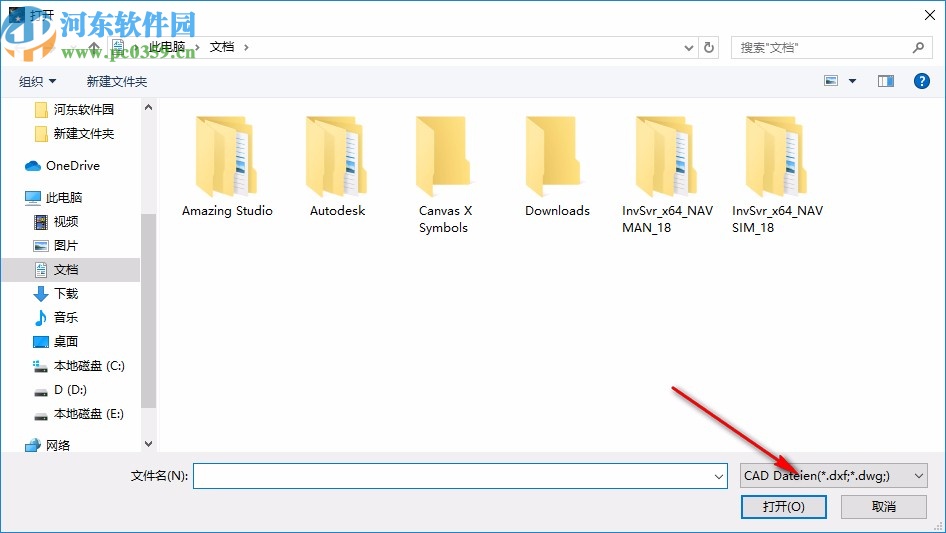
Task: Click the 打开(O) button
Action: 783,506
